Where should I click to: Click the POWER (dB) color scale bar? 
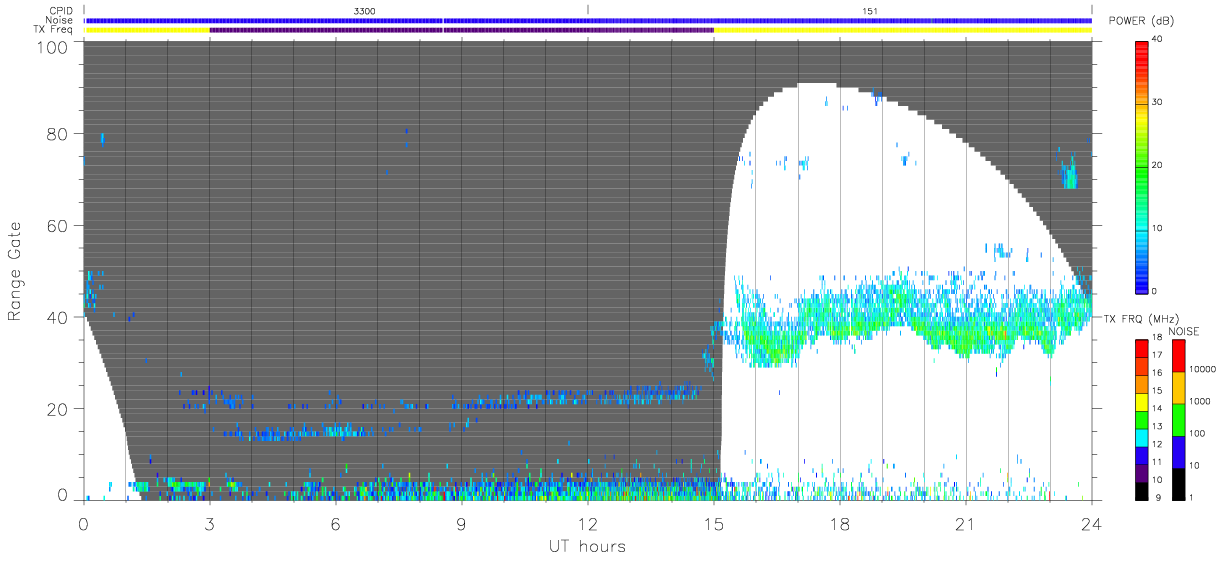coord(1142,166)
